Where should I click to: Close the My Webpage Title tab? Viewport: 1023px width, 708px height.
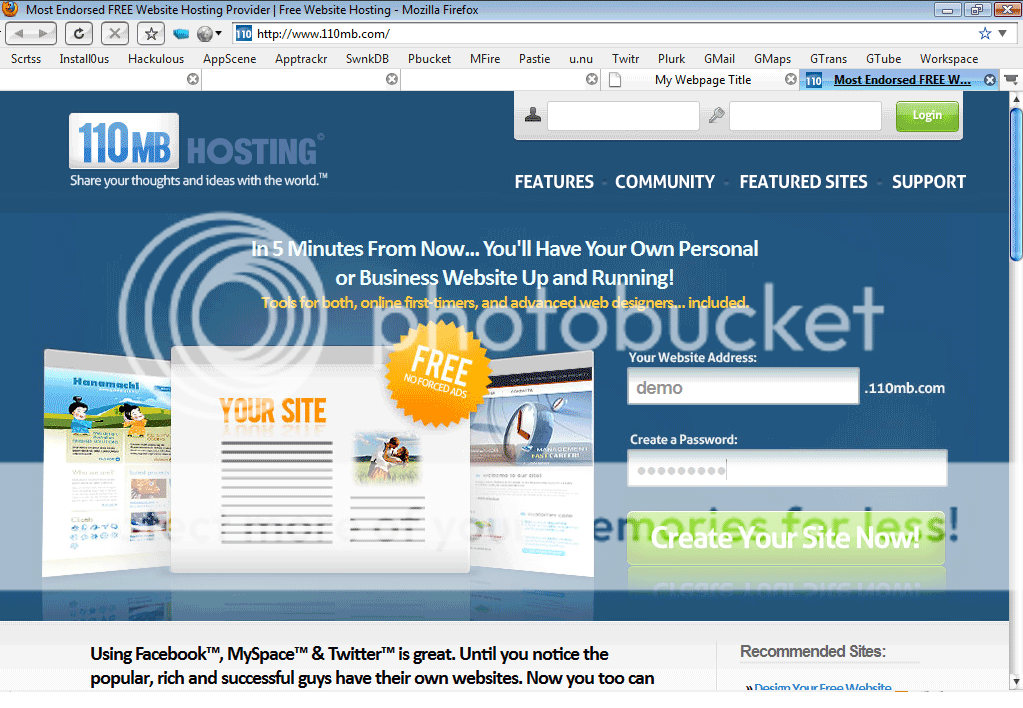[791, 79]
